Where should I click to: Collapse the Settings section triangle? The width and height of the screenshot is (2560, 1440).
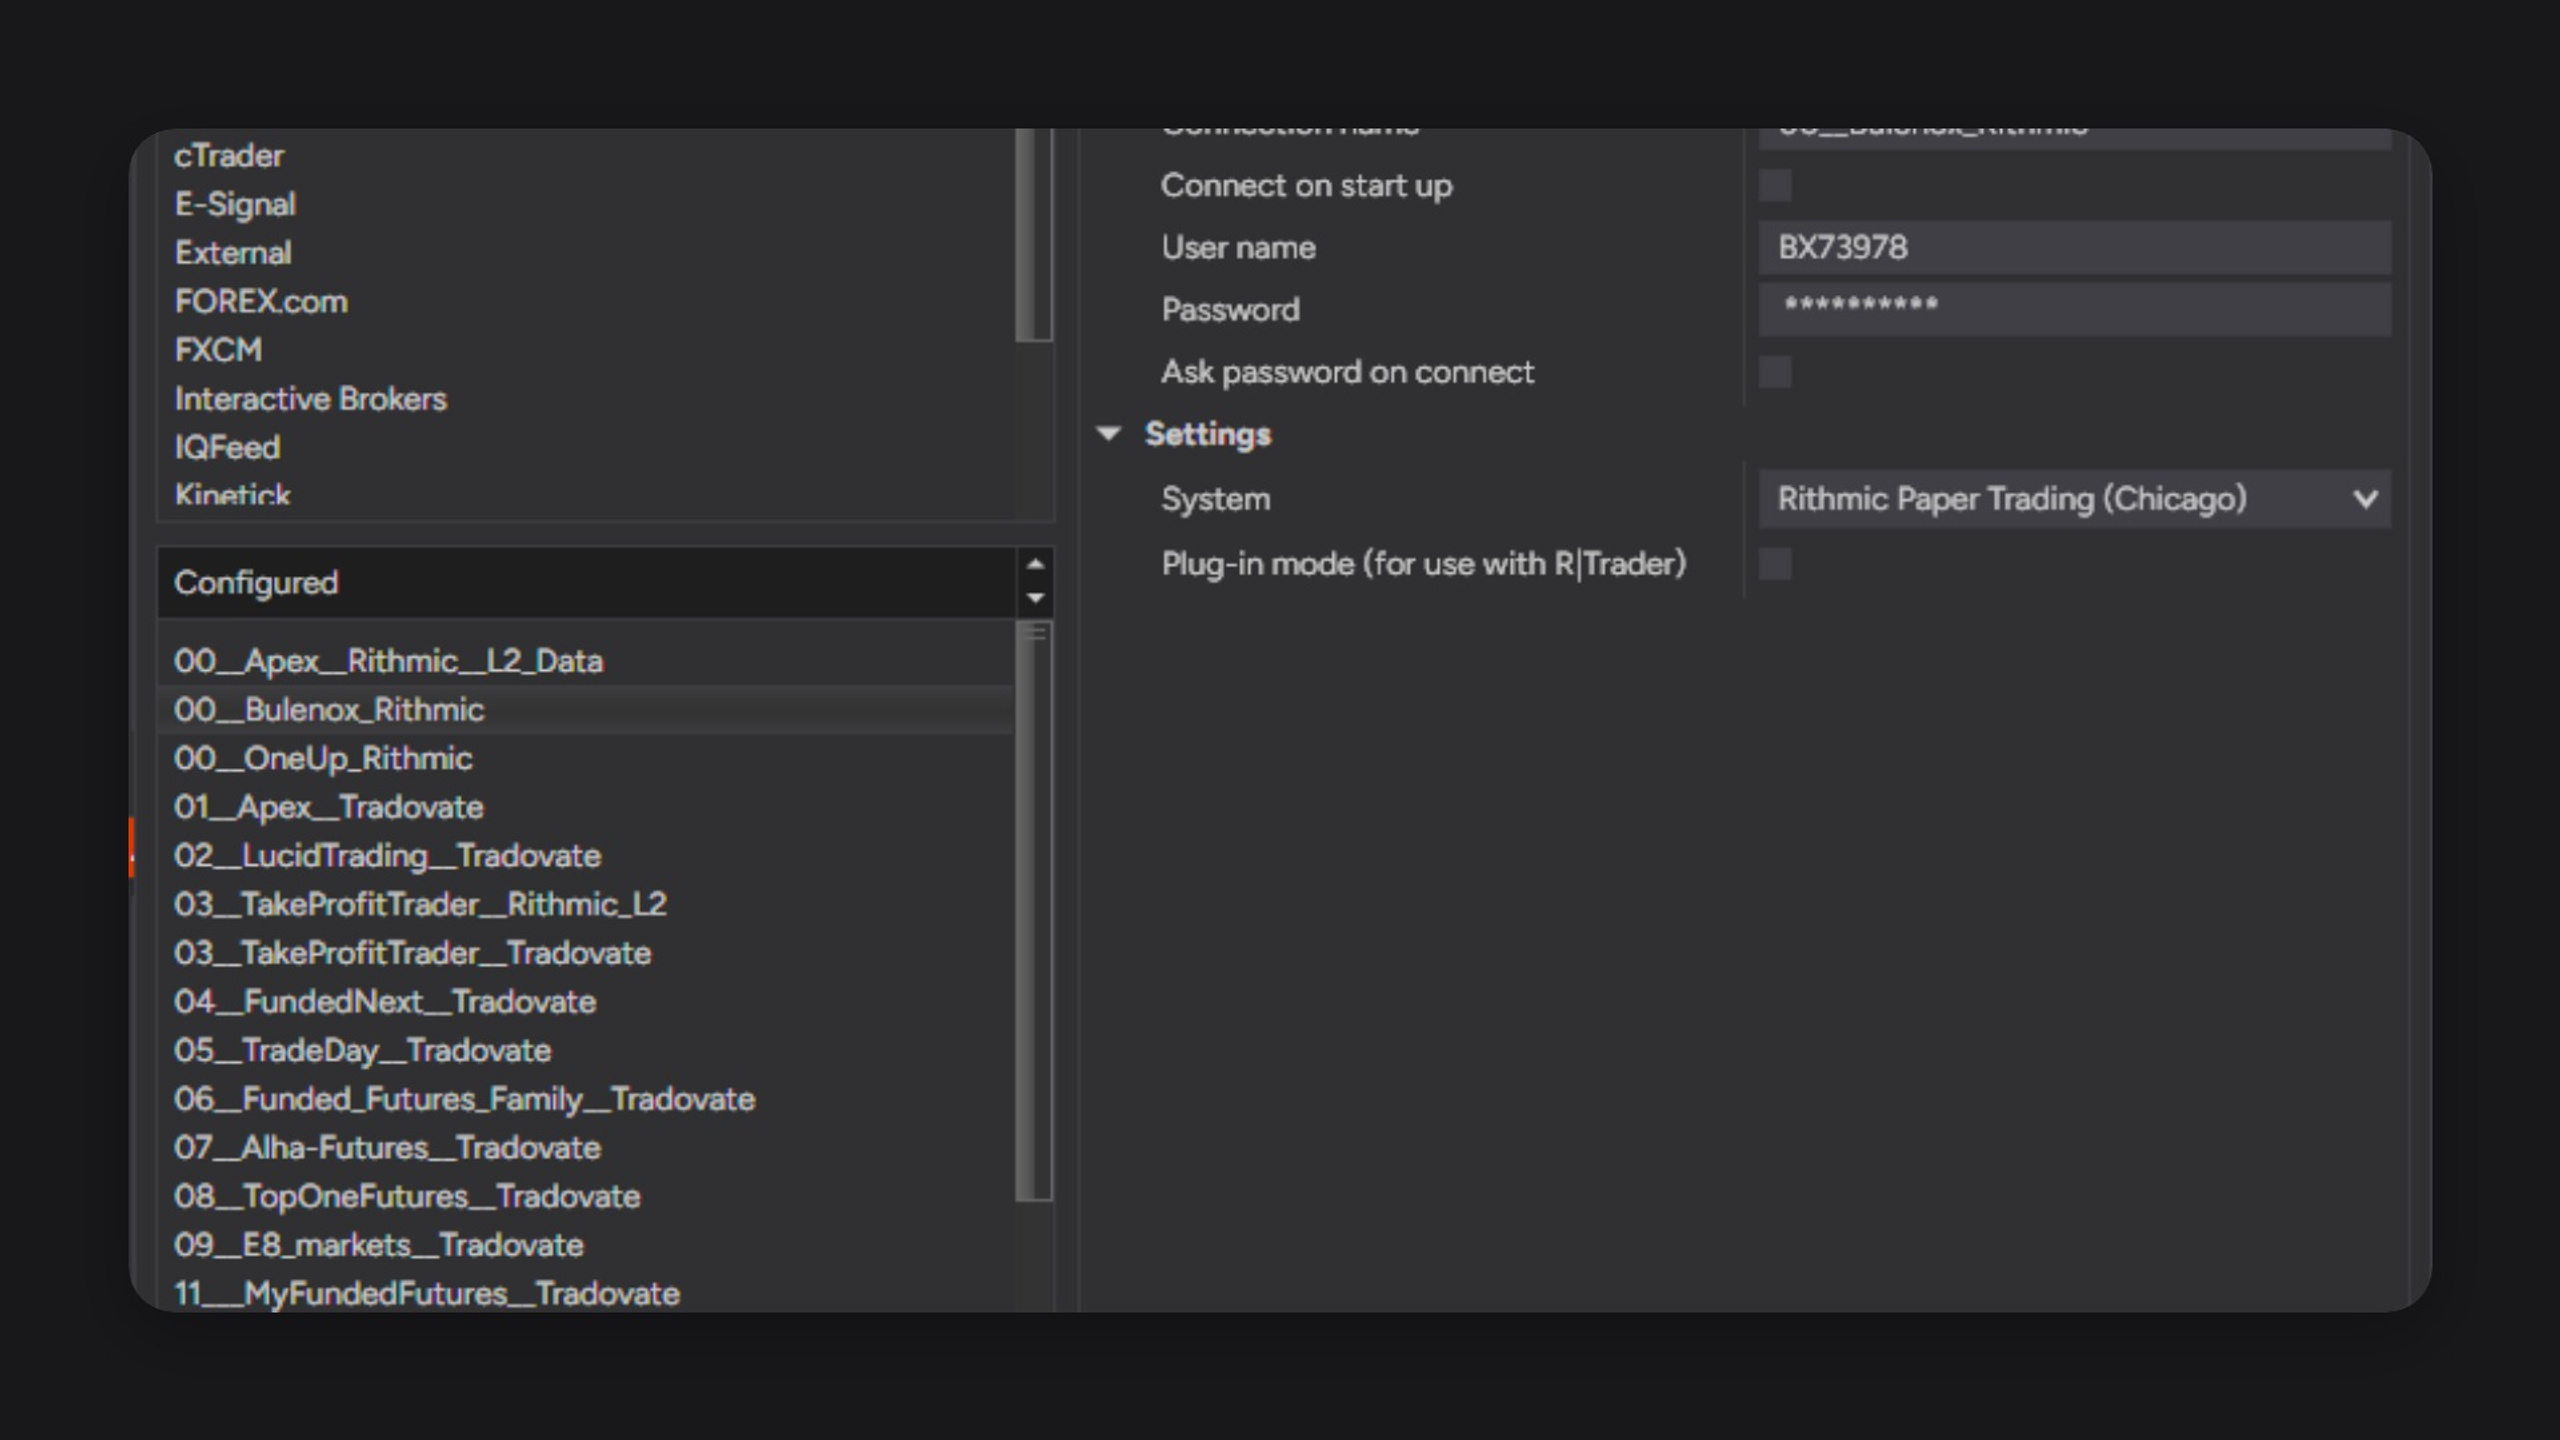tap(1108, 434)
